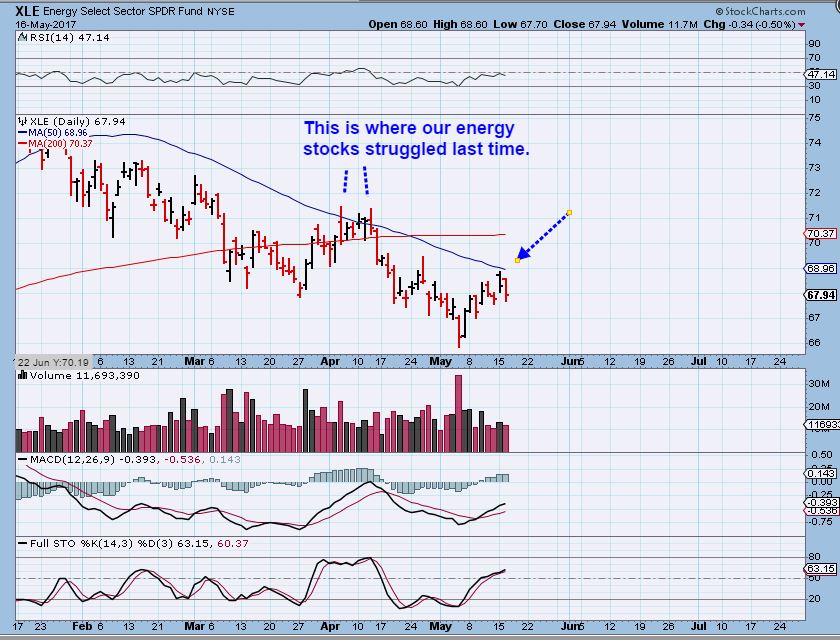Click the 'Volume 11.7M' header value
Viewport: 840px width, 640px height.
coord(659,24)
